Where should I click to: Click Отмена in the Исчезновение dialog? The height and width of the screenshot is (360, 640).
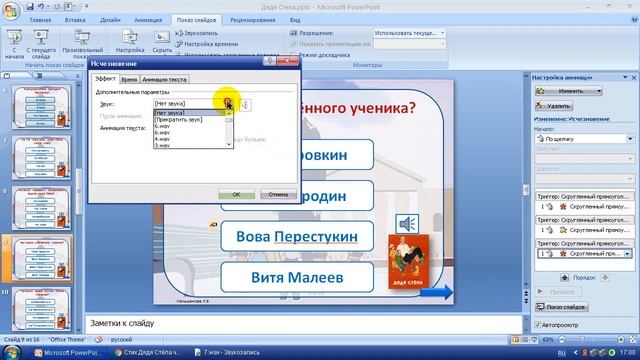pyautogui.click(x=278, y=194)
